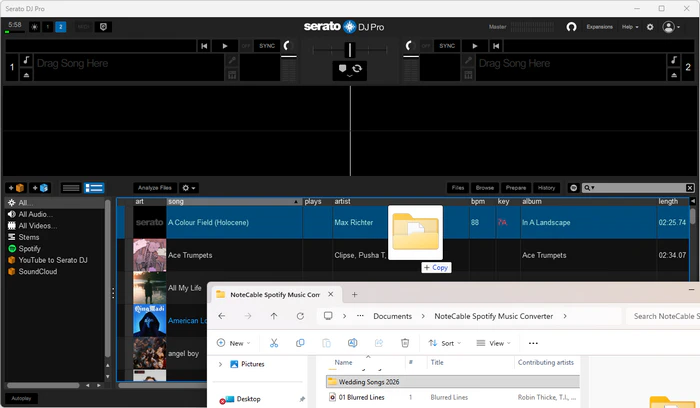Click the Analyze Files button
Viewport: 700px width, 408px height.
coord(155,188)
